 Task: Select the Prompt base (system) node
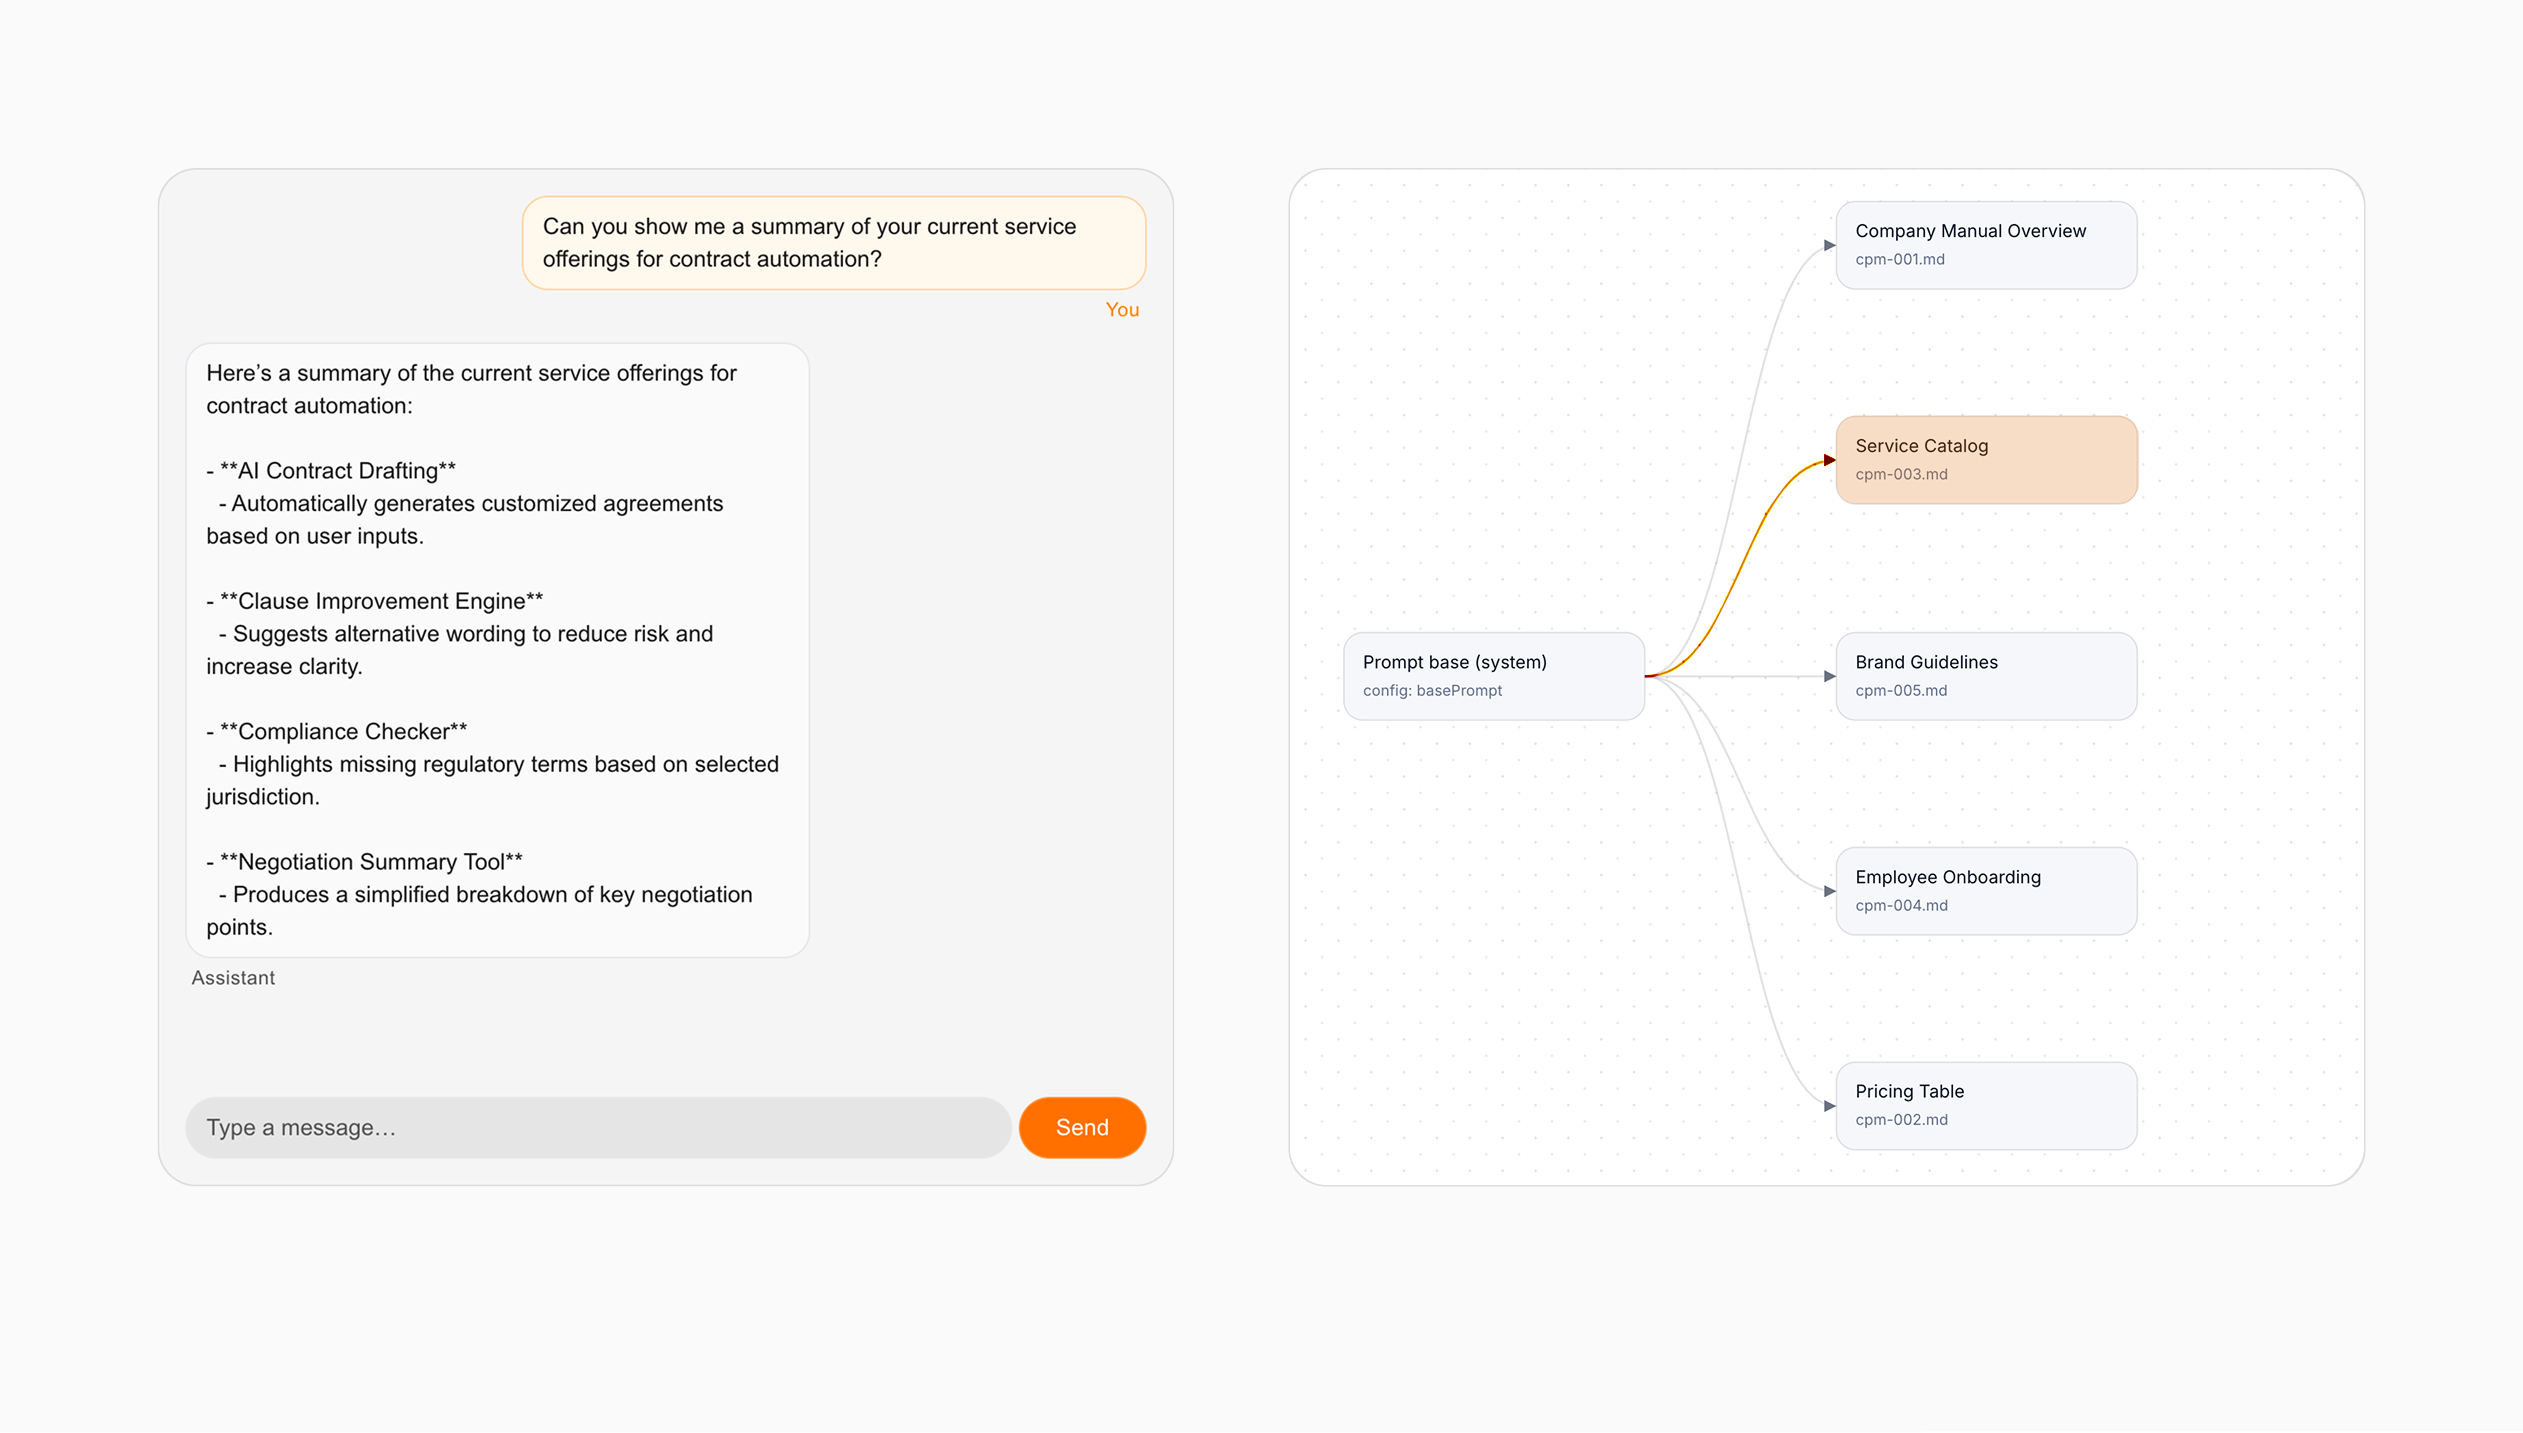[1494, 675]
